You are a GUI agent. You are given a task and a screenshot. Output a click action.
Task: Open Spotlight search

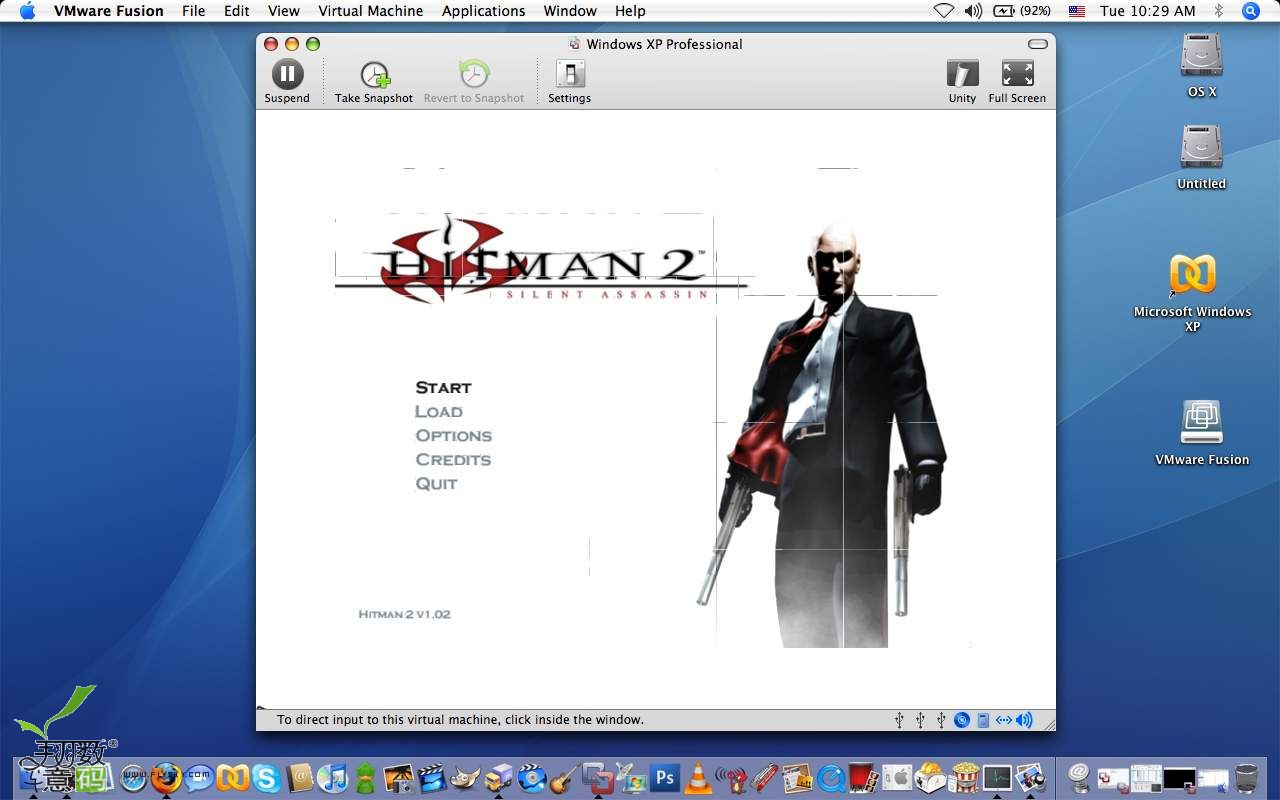click(x=1251, y=11)
